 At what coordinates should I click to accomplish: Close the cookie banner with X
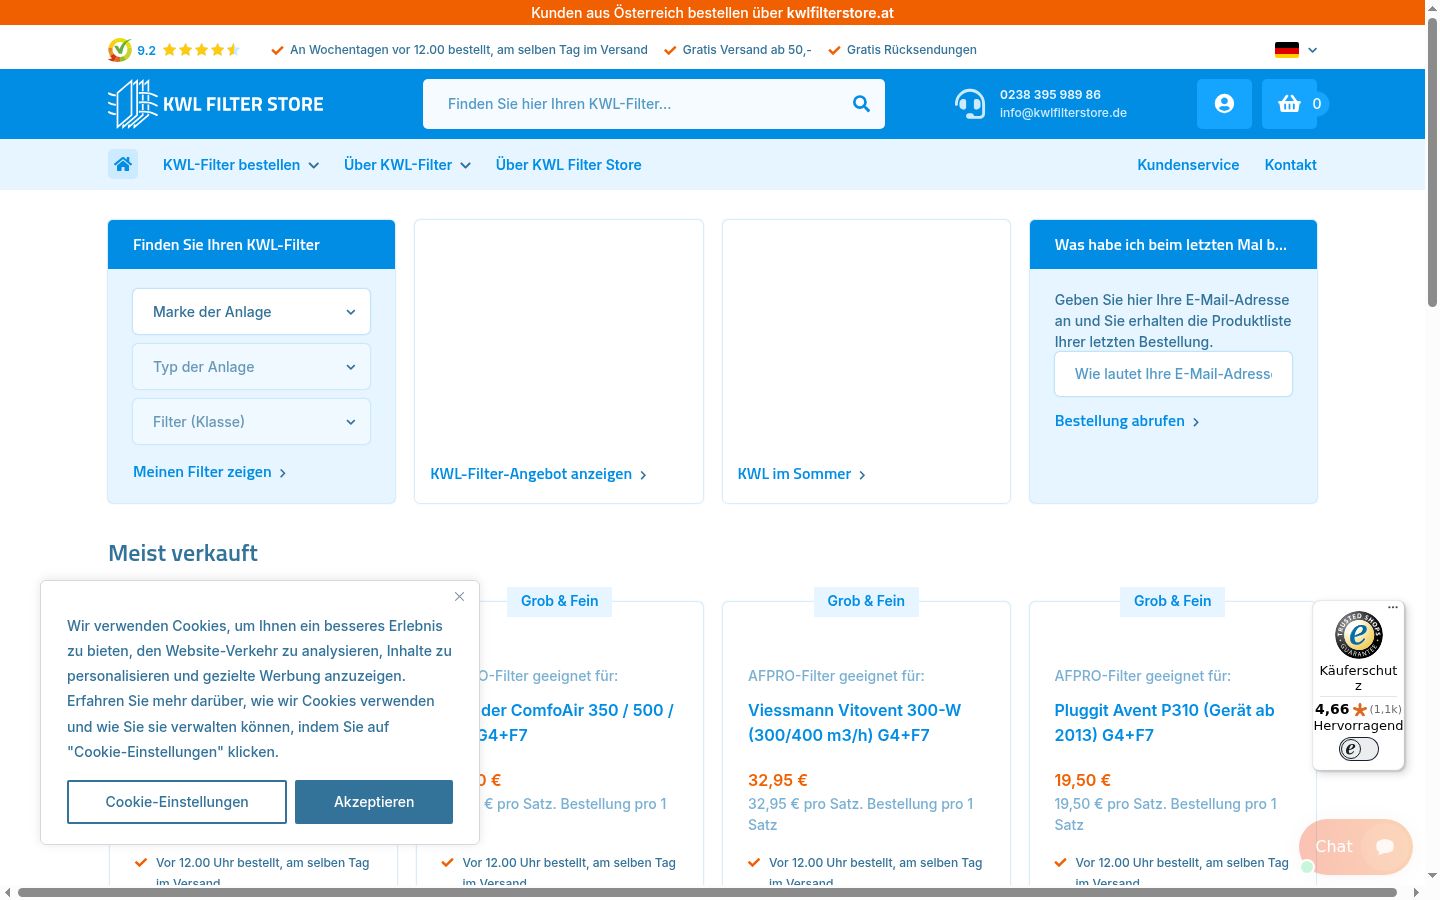pyautogui.click(x=459, y=597)
